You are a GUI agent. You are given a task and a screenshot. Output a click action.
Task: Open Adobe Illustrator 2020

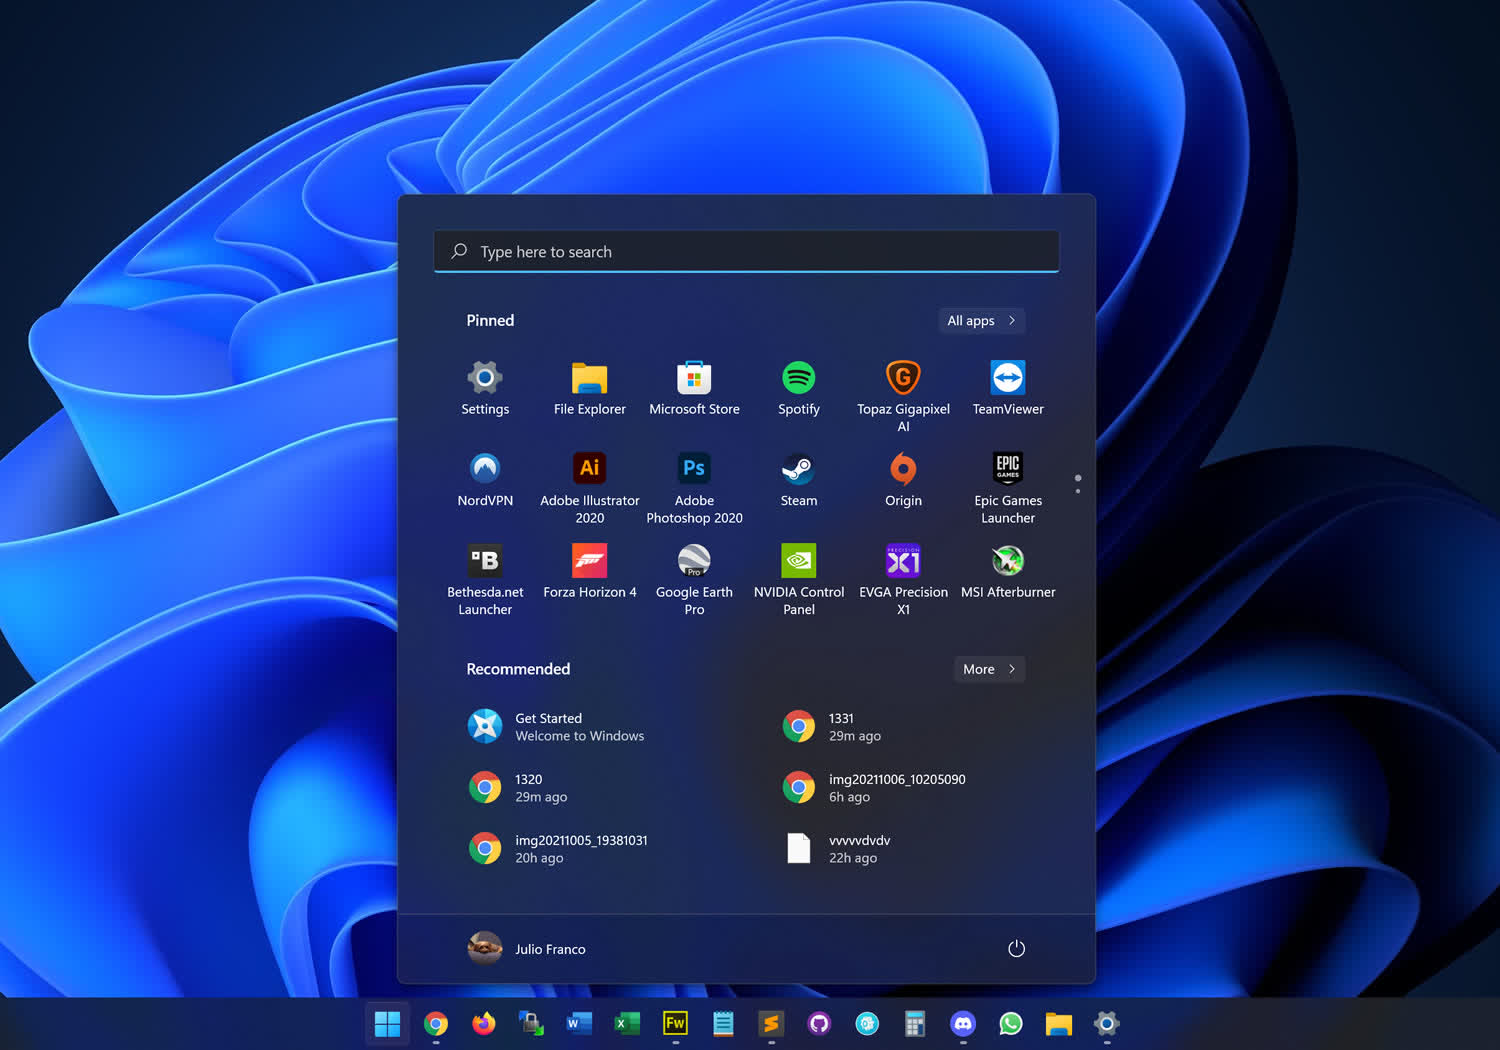pyautogui.click(x=589, y=470)
